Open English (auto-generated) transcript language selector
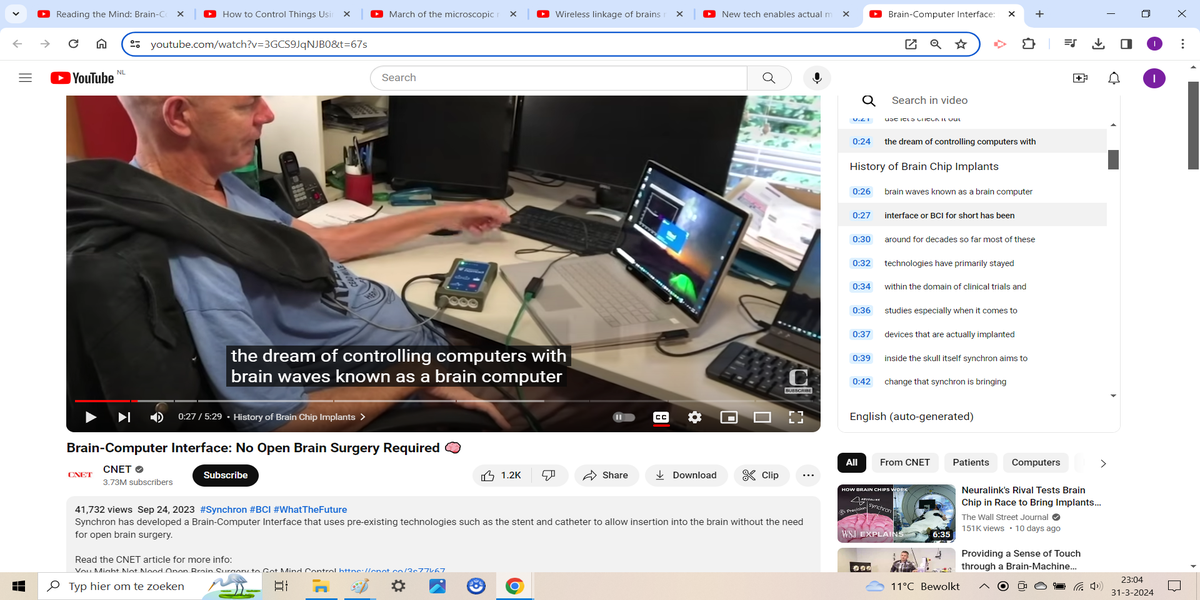Screen dimensions: 1200x600 click(911, 416)
